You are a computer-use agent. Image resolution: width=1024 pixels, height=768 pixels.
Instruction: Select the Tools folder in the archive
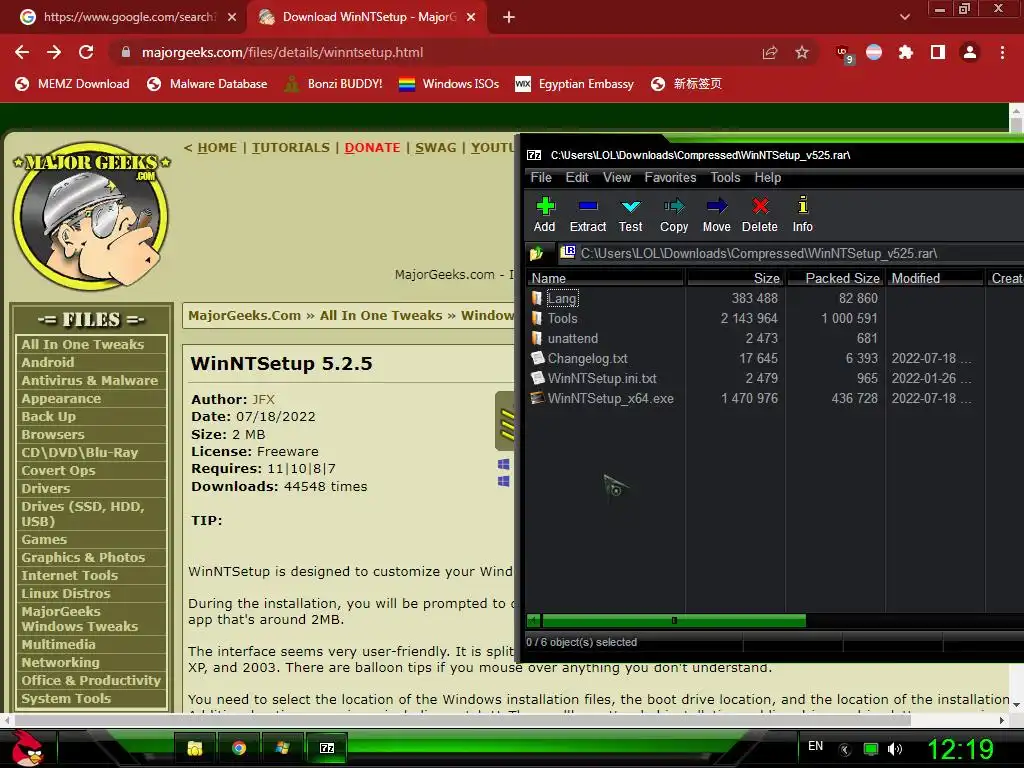[562, 318]
